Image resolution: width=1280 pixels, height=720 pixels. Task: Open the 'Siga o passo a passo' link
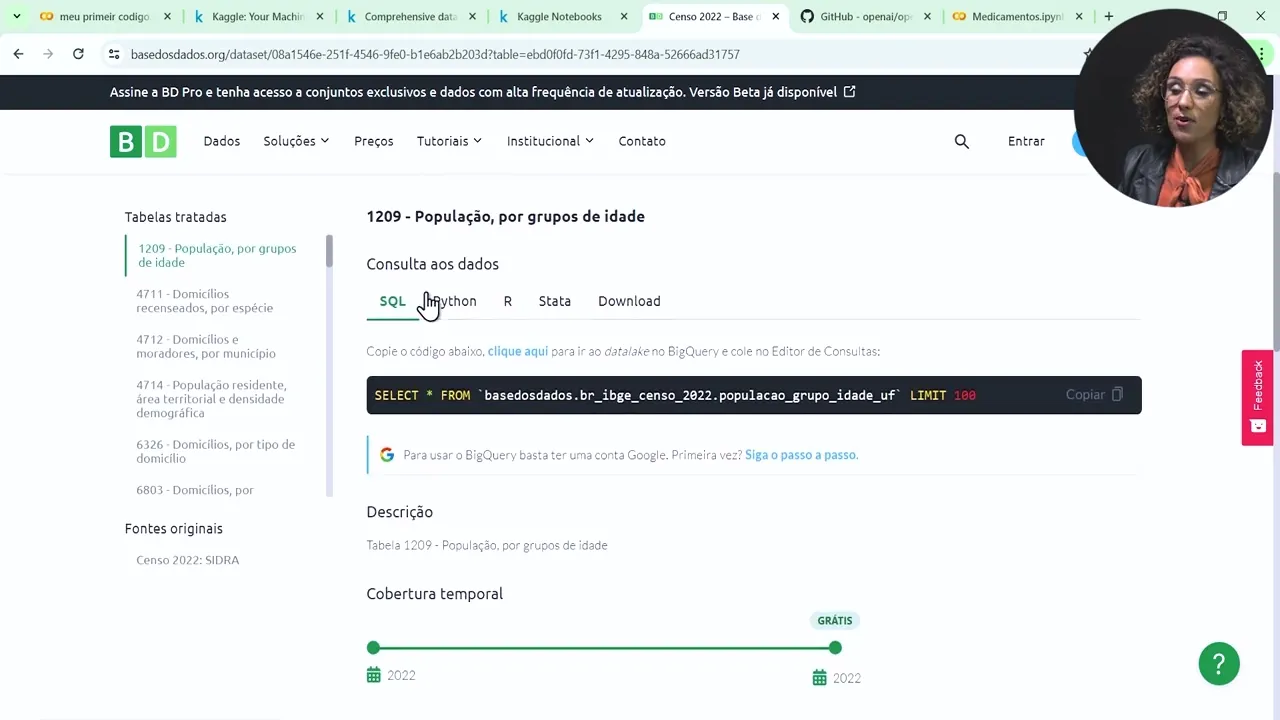[x=801, y=455]
